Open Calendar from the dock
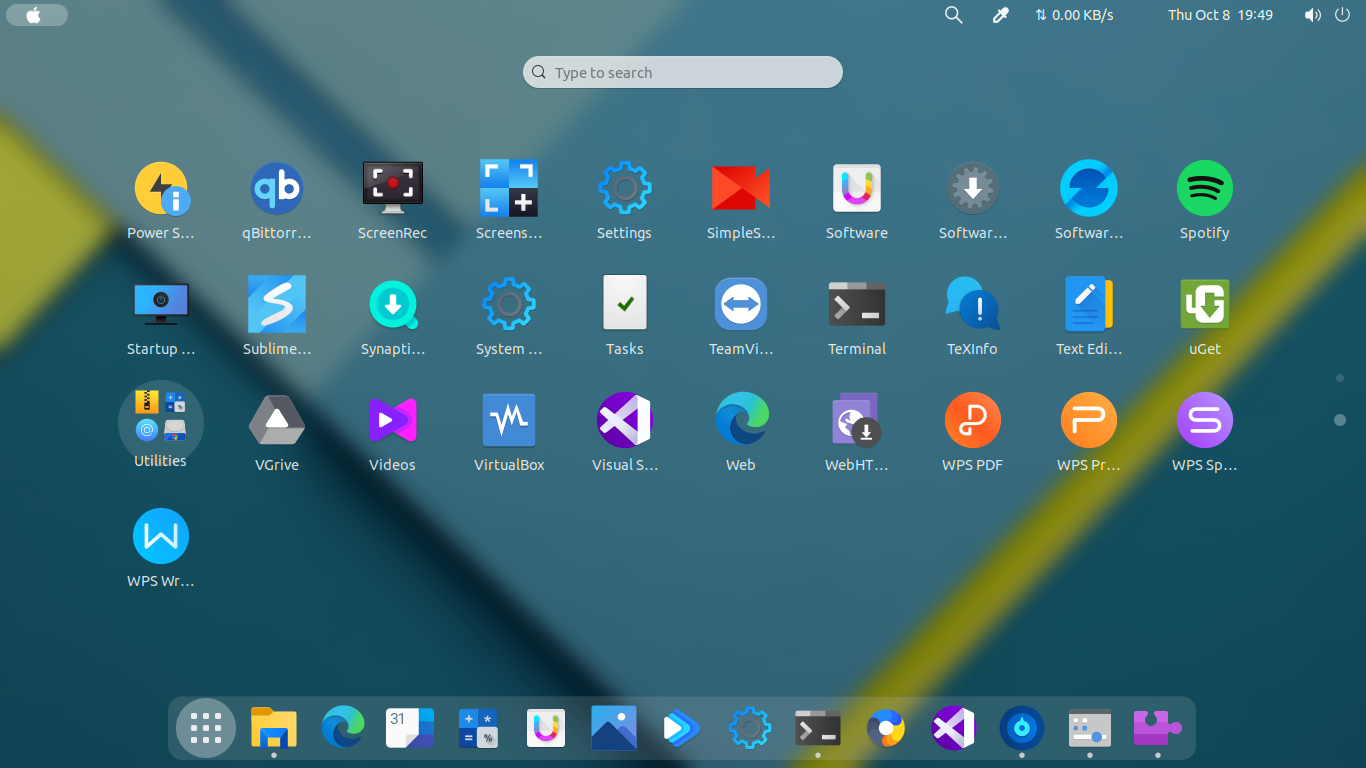1366x768 pixels. (x=410, y=728)
